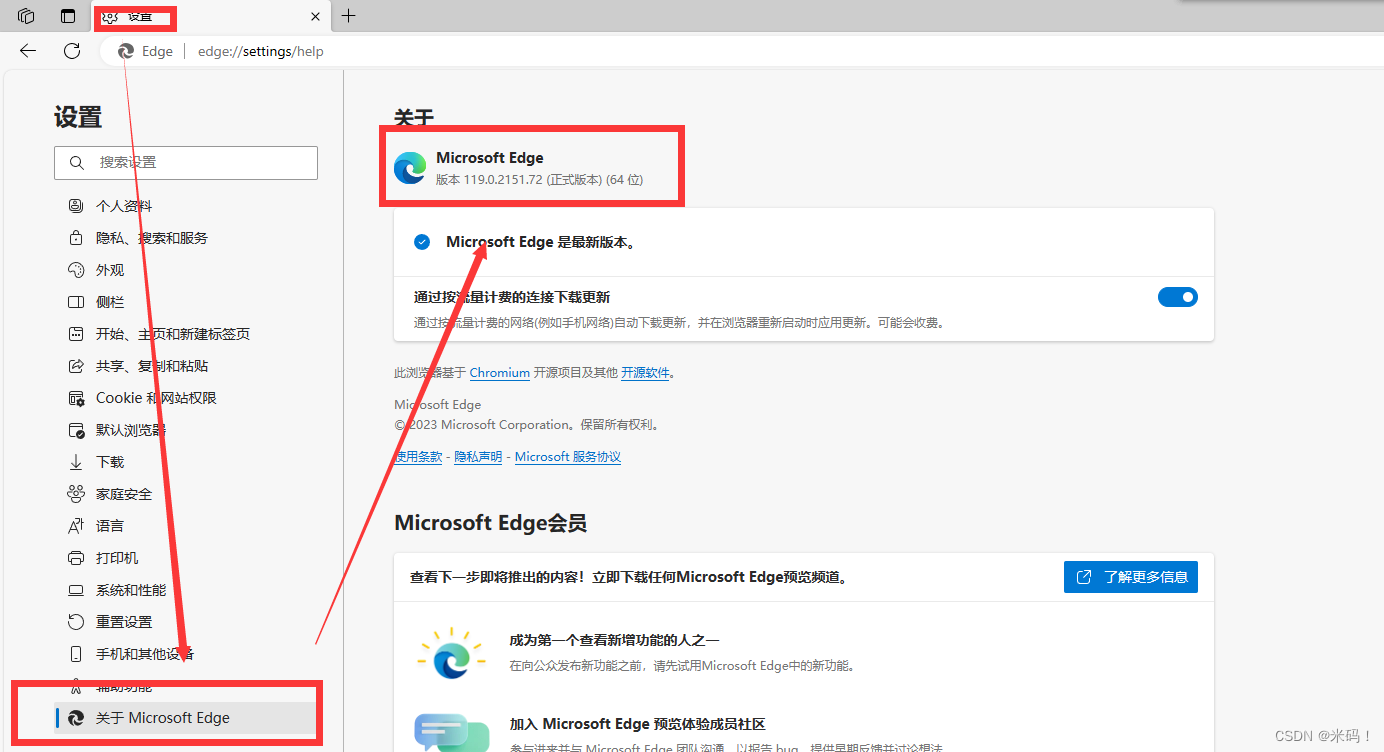Click the 语言 icon

click(x=76, y=526)
